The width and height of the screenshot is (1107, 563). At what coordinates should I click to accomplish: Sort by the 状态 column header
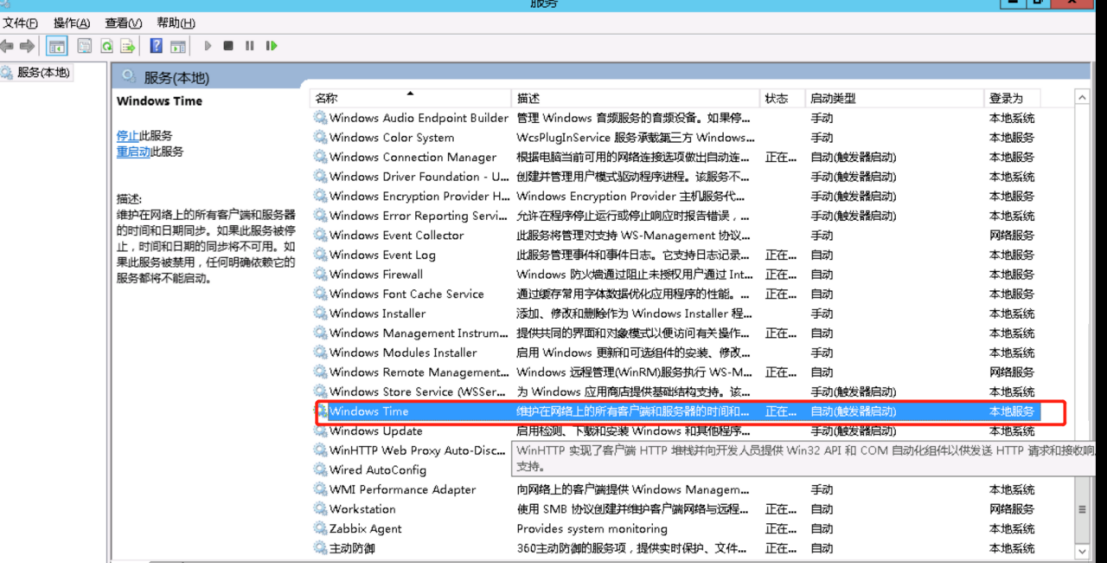pos(782,98)
